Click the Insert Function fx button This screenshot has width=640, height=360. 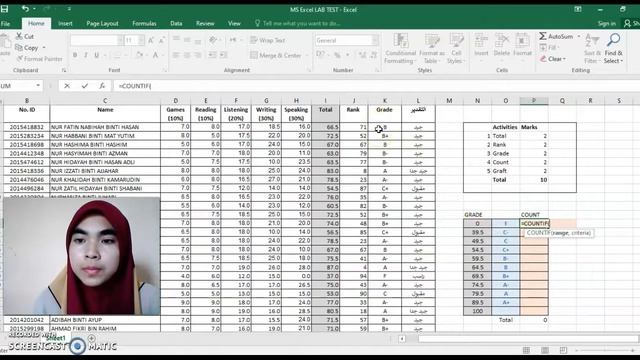click(x=102, y=86)
